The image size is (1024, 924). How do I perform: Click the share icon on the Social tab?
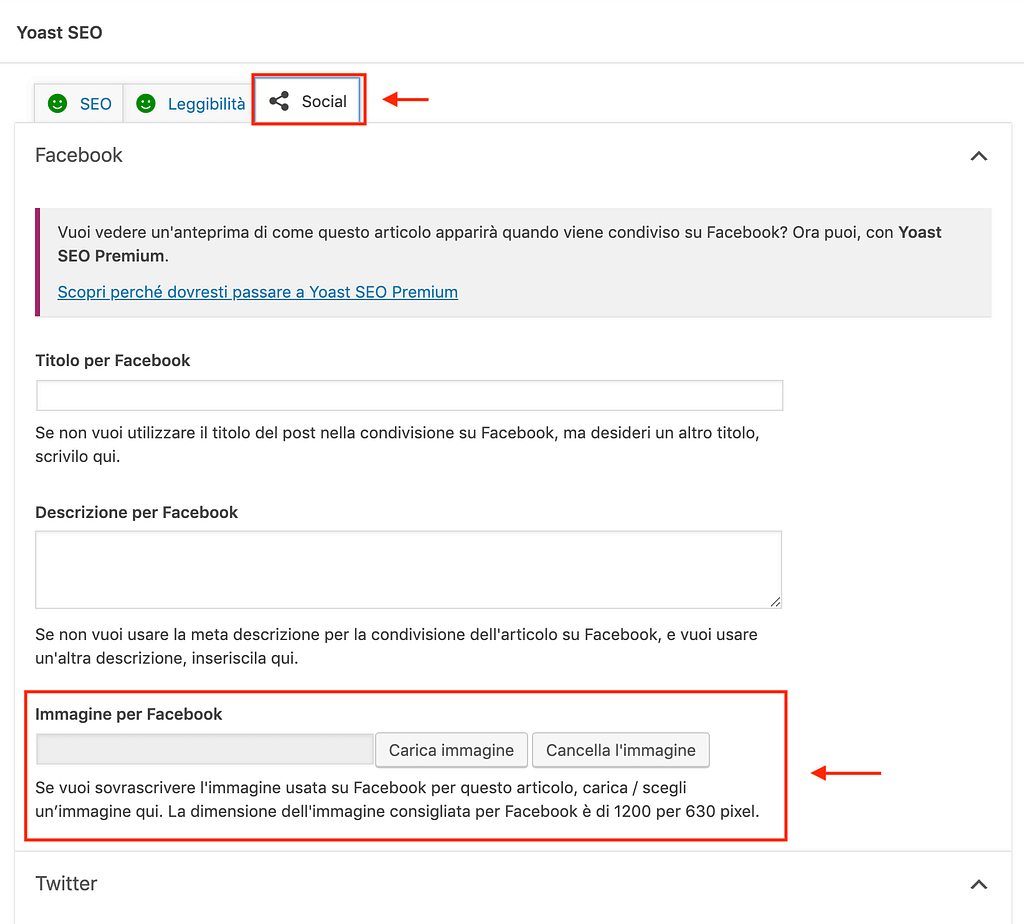279,101
